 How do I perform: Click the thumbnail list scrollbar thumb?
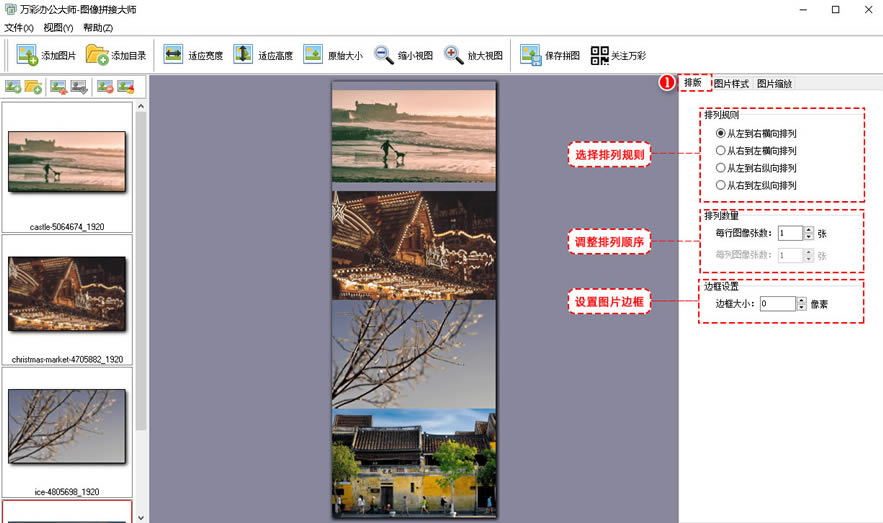pos(141,271)
